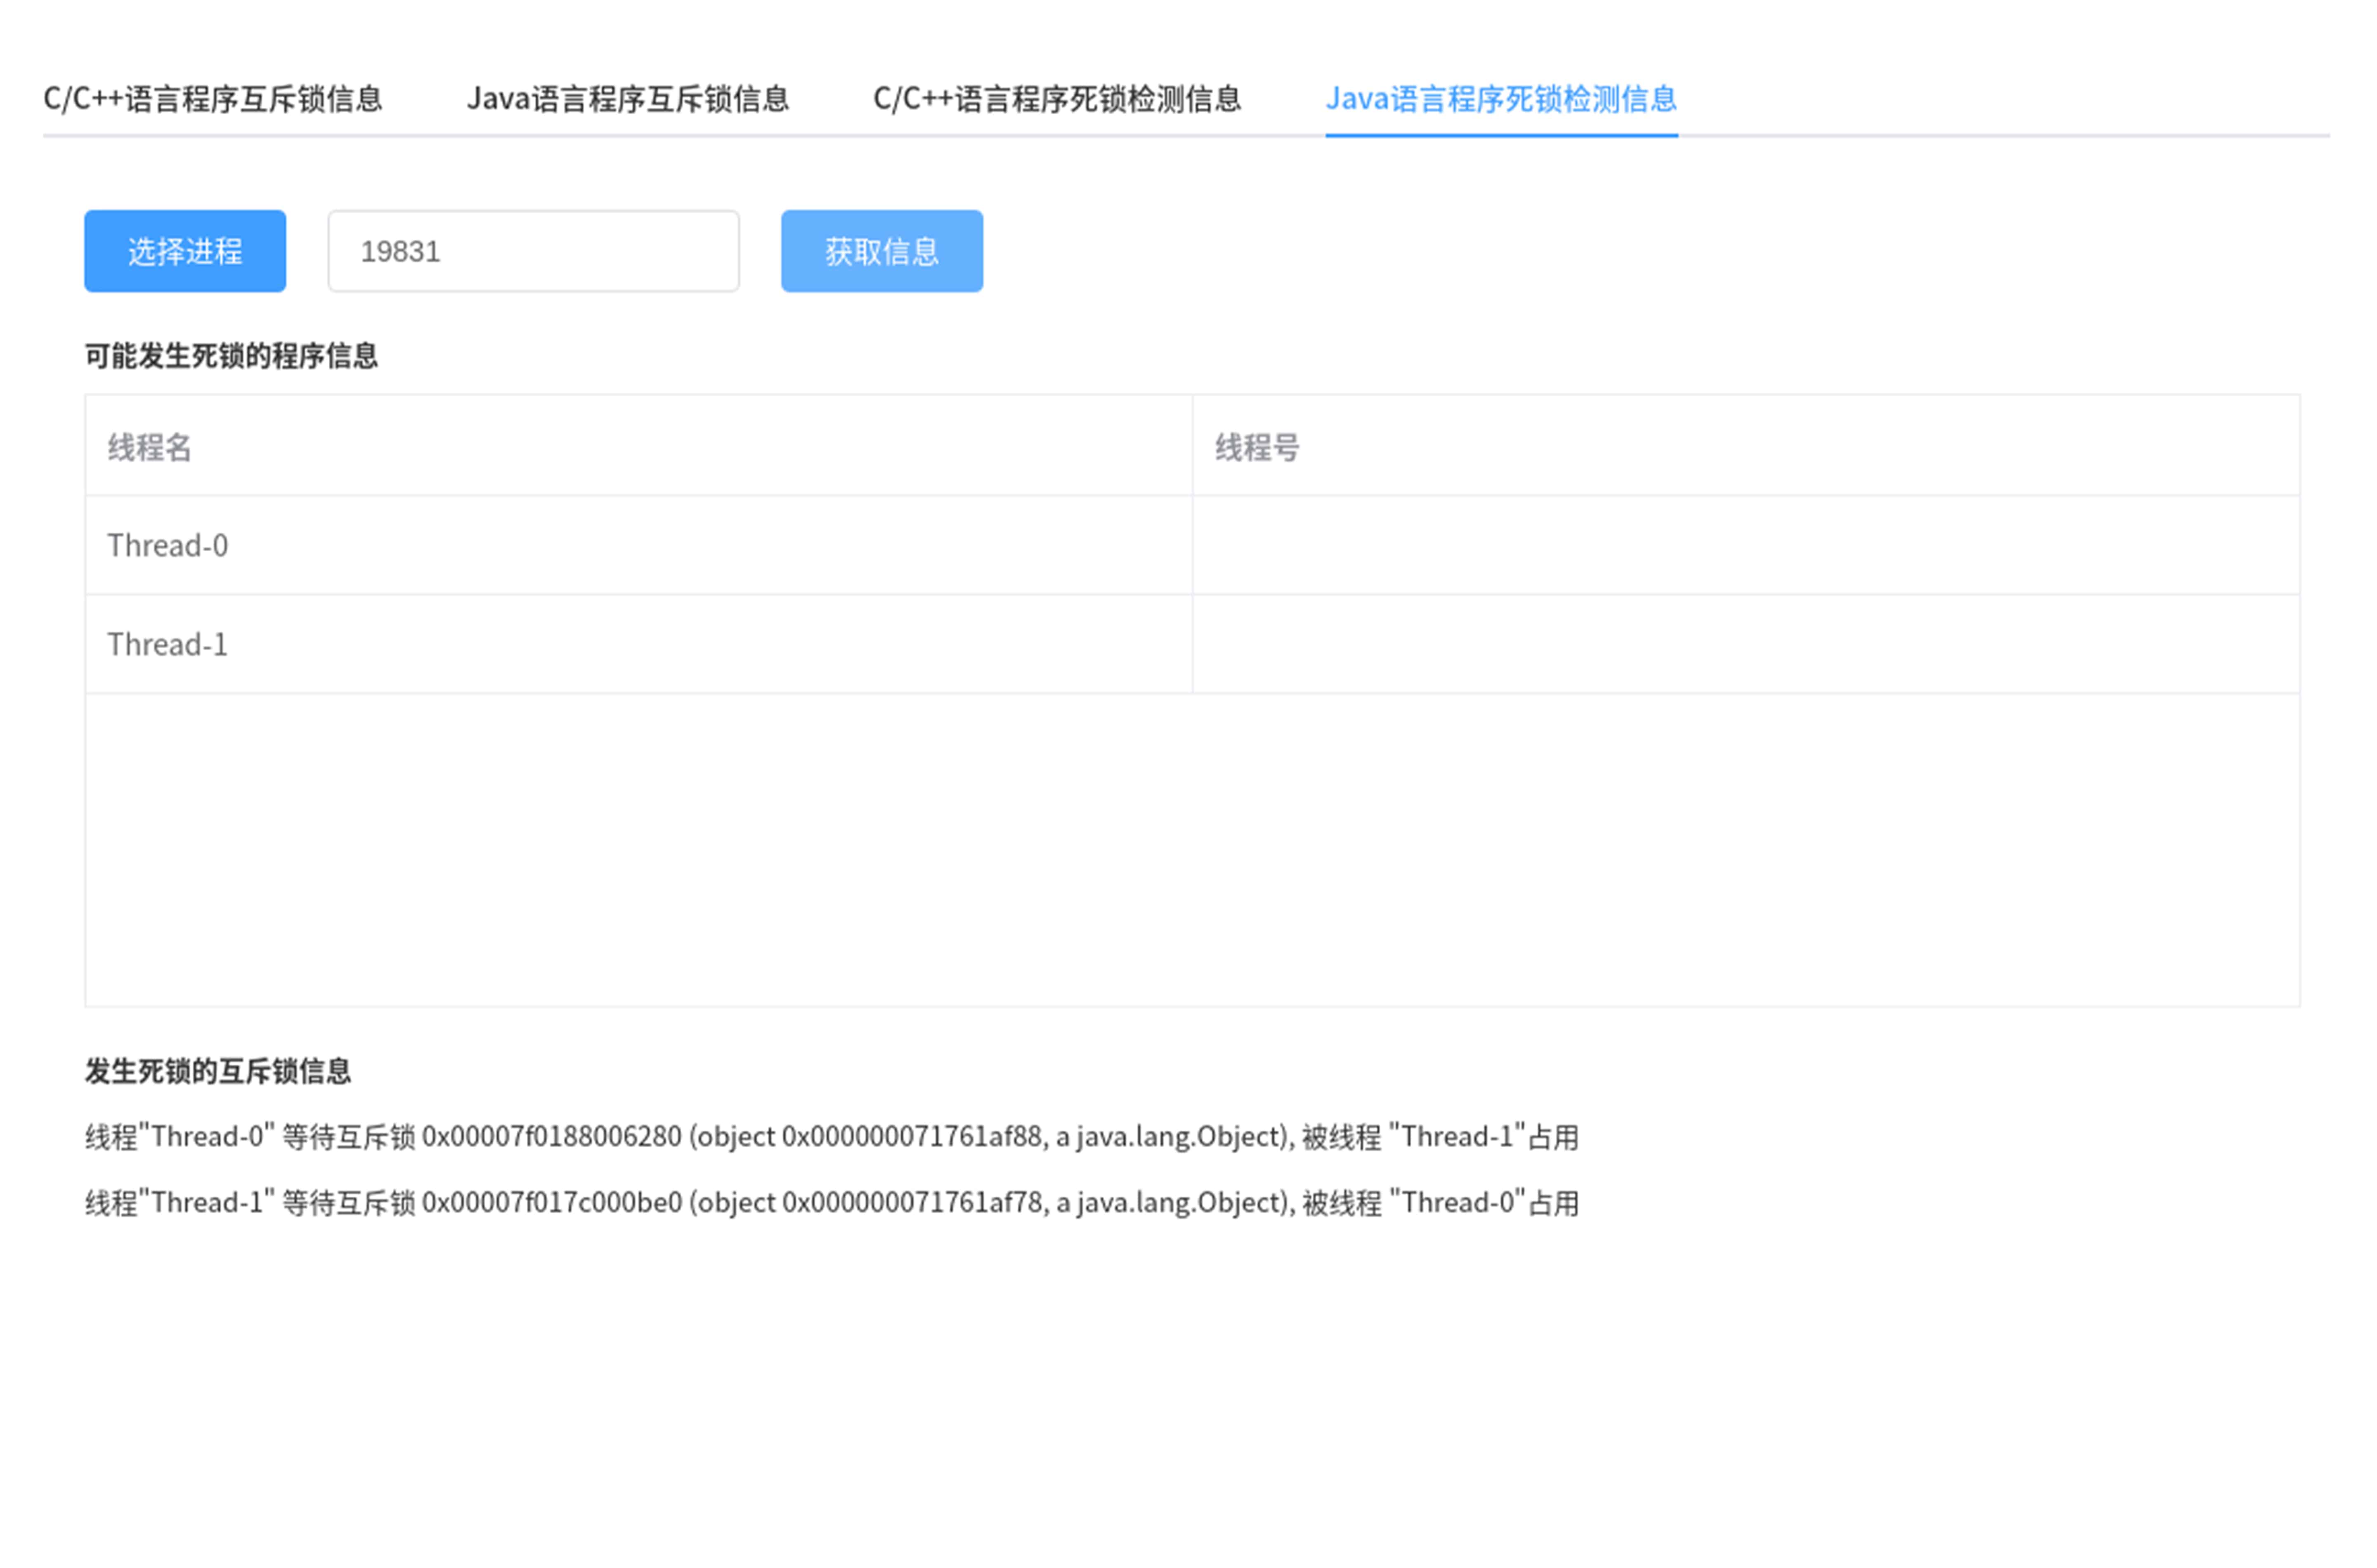Click the 可能发生死锁的程序信息 heading

click(x=231, y=356)
